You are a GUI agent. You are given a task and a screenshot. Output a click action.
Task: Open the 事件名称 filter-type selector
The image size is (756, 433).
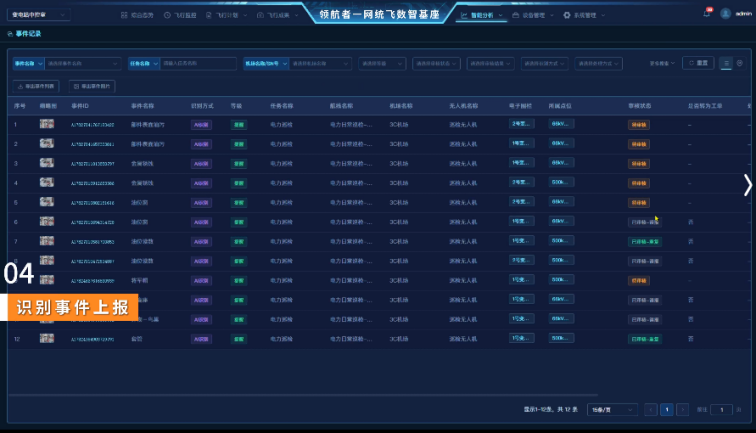(x=28, y=64)
